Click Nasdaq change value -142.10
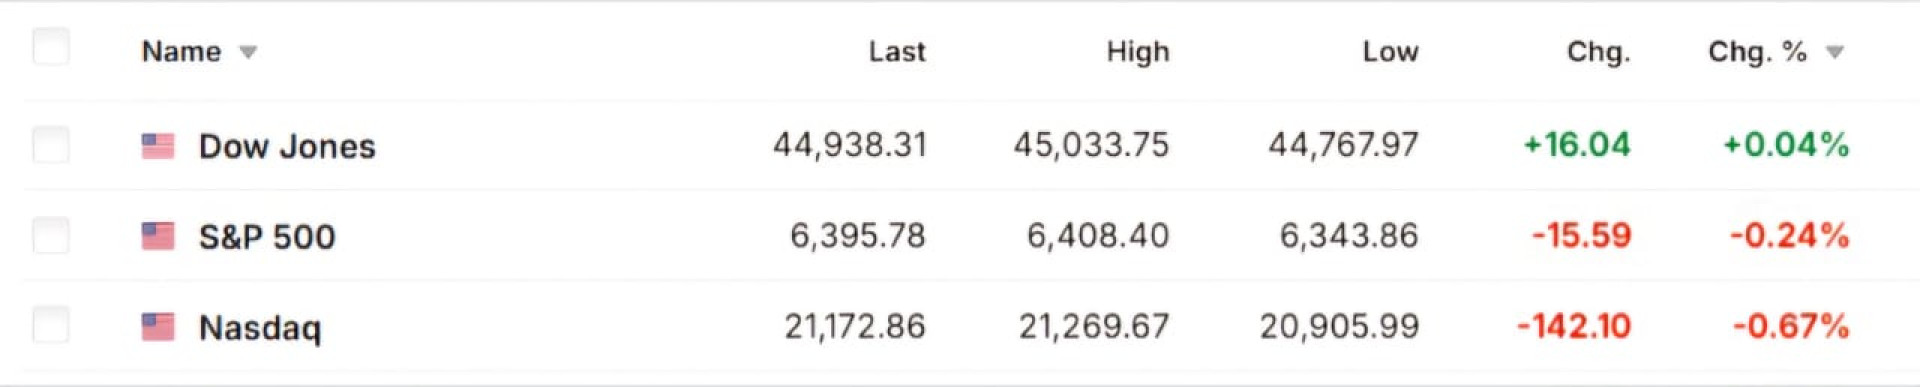 point(1574,326)
